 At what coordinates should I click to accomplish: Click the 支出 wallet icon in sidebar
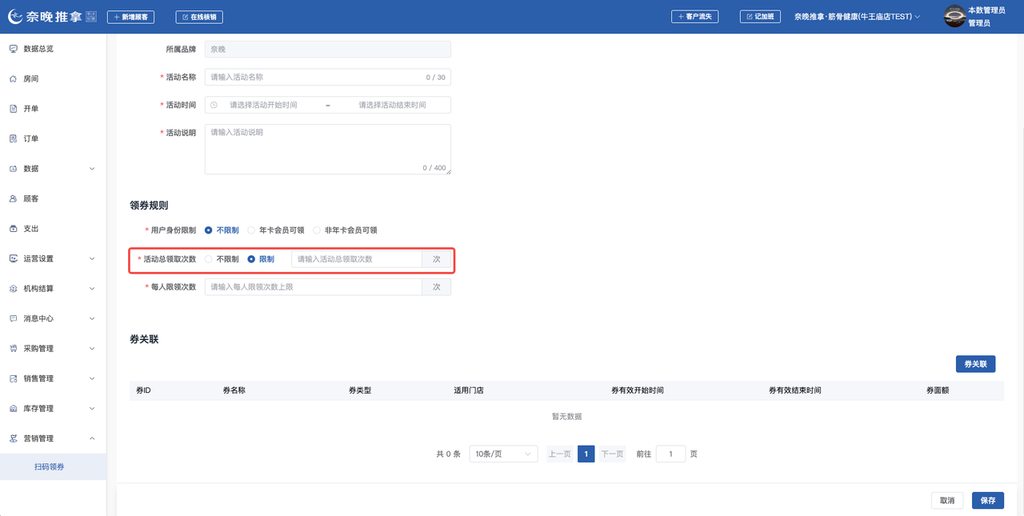coord(13,229)
